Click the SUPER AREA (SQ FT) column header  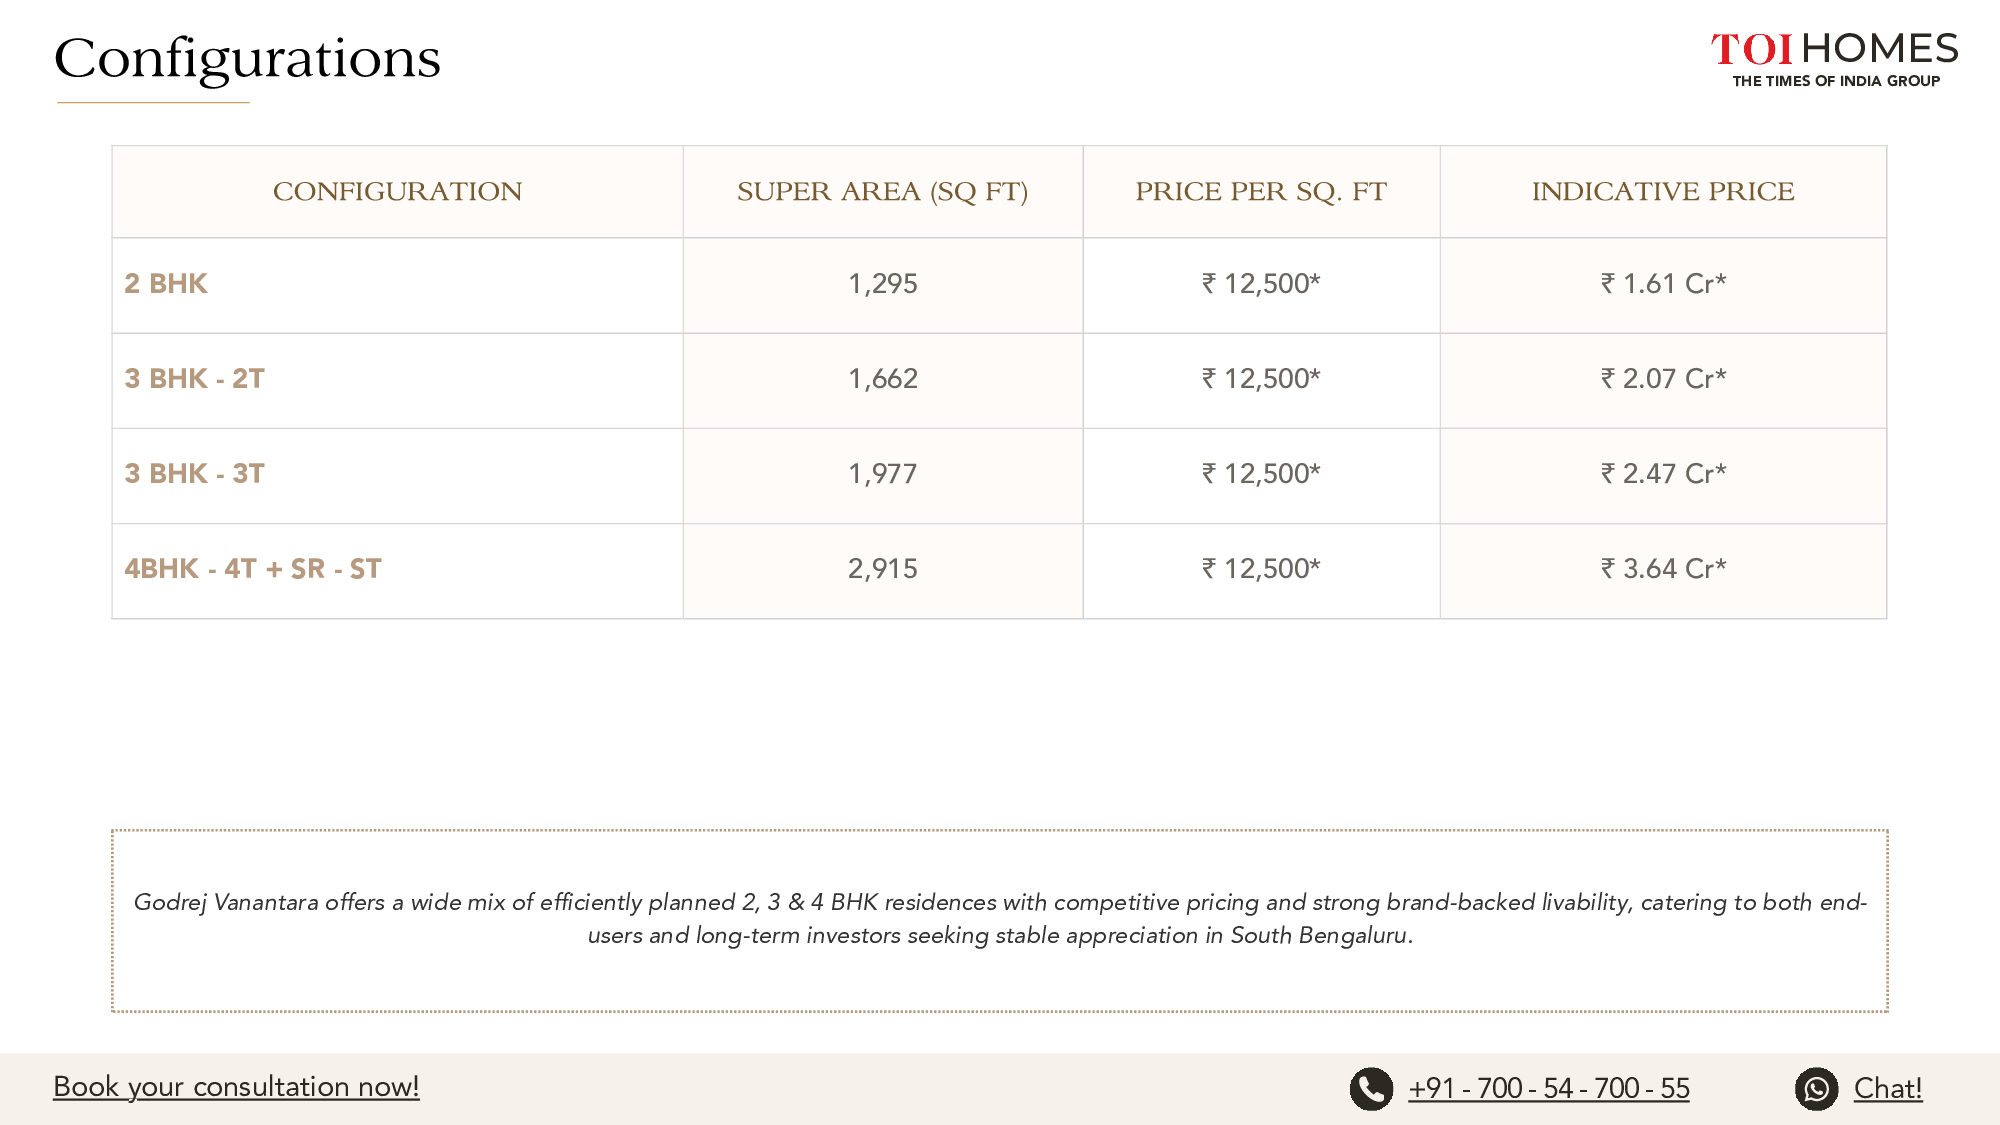coord(883,192)
